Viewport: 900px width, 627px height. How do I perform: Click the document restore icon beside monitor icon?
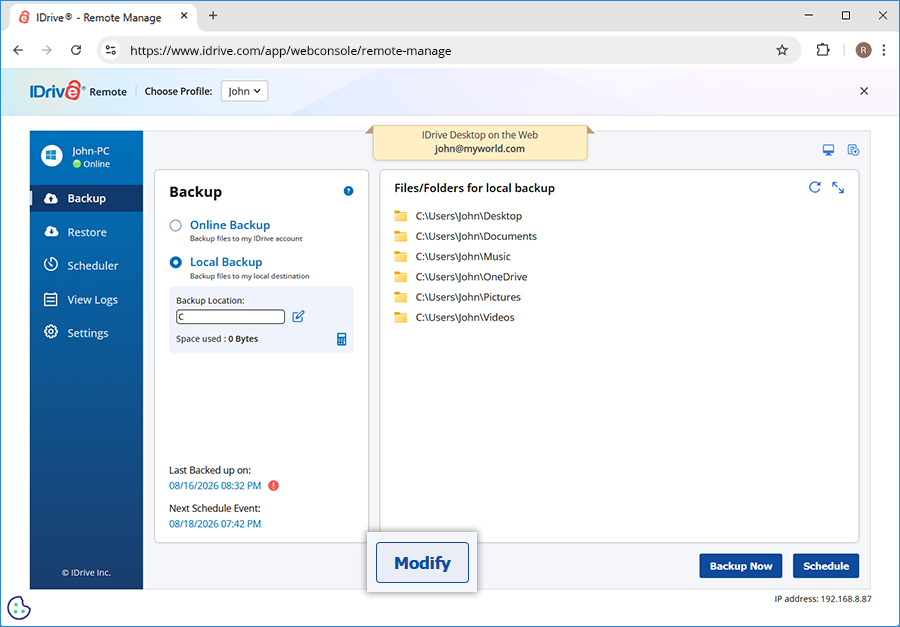(854, 150)
